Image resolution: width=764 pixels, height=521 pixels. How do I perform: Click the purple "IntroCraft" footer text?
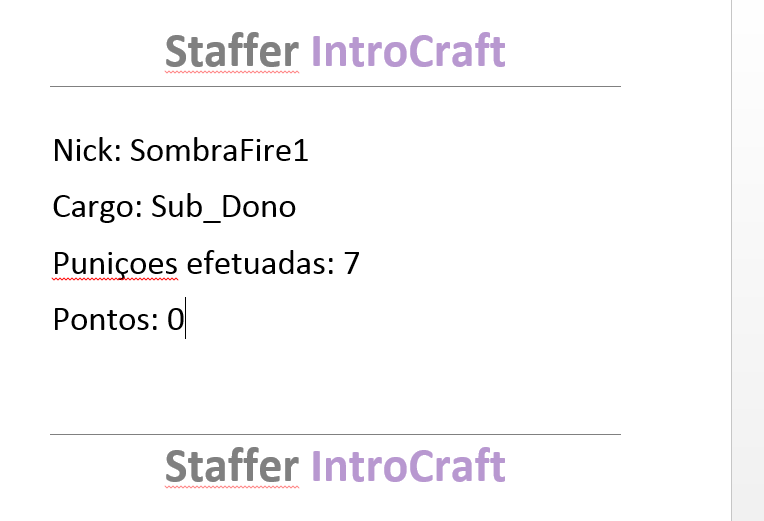408,466
